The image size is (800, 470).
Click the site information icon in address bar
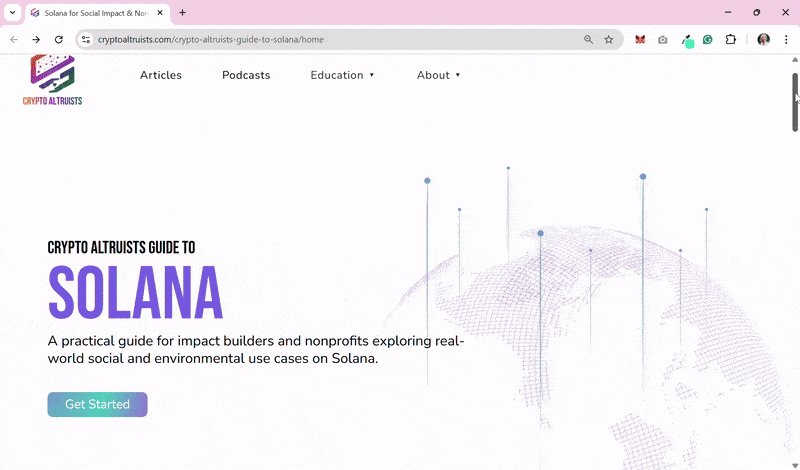click(x=86, y=40)
